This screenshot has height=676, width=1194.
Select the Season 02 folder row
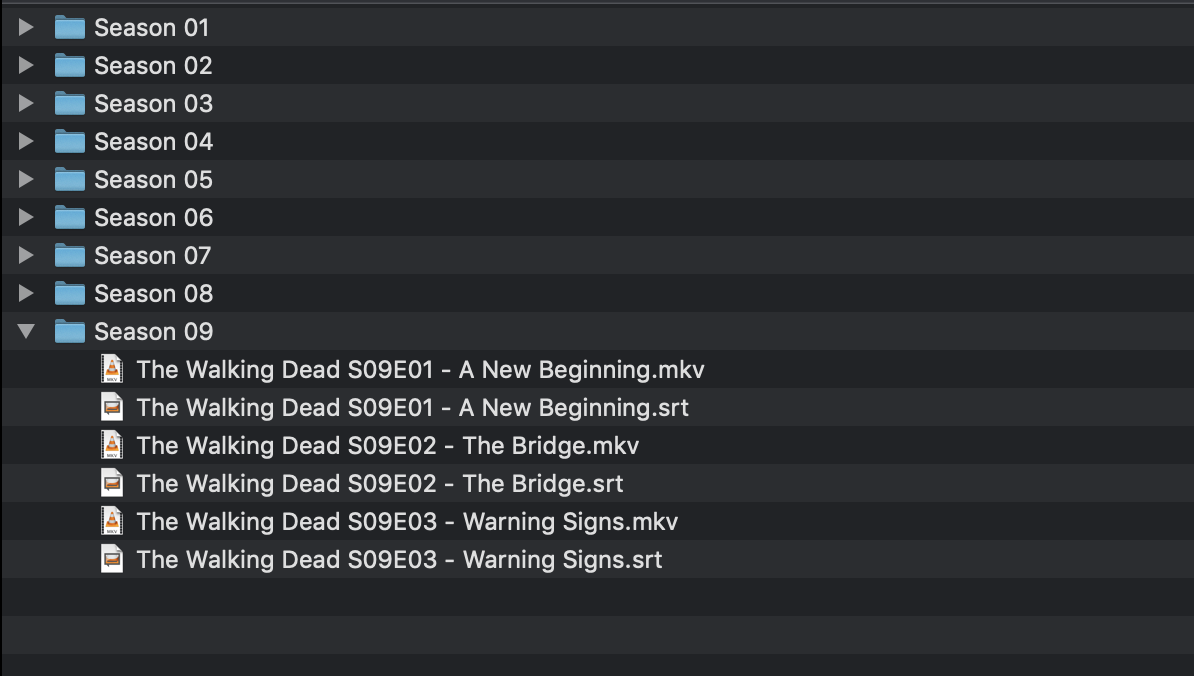coord(153,66)
